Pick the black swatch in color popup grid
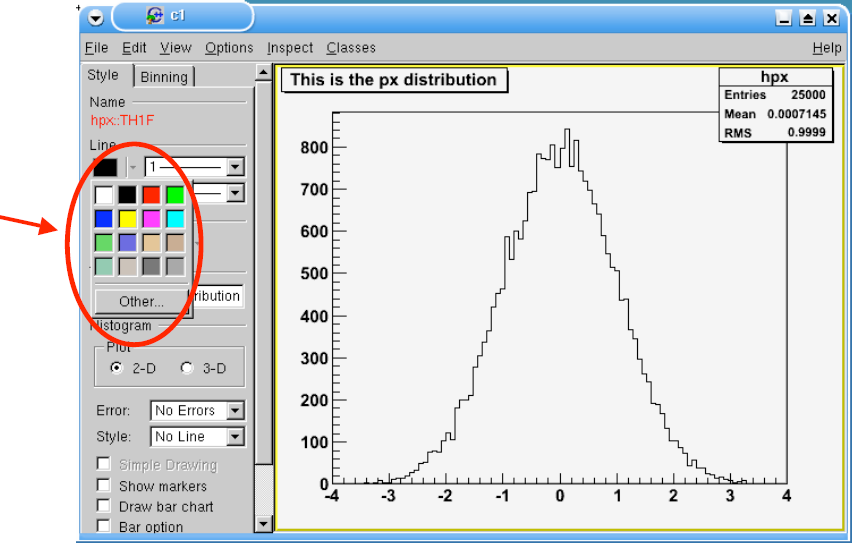Image resolution: width=853 pixels, height=549 pixels. click(x=127, y=195)
